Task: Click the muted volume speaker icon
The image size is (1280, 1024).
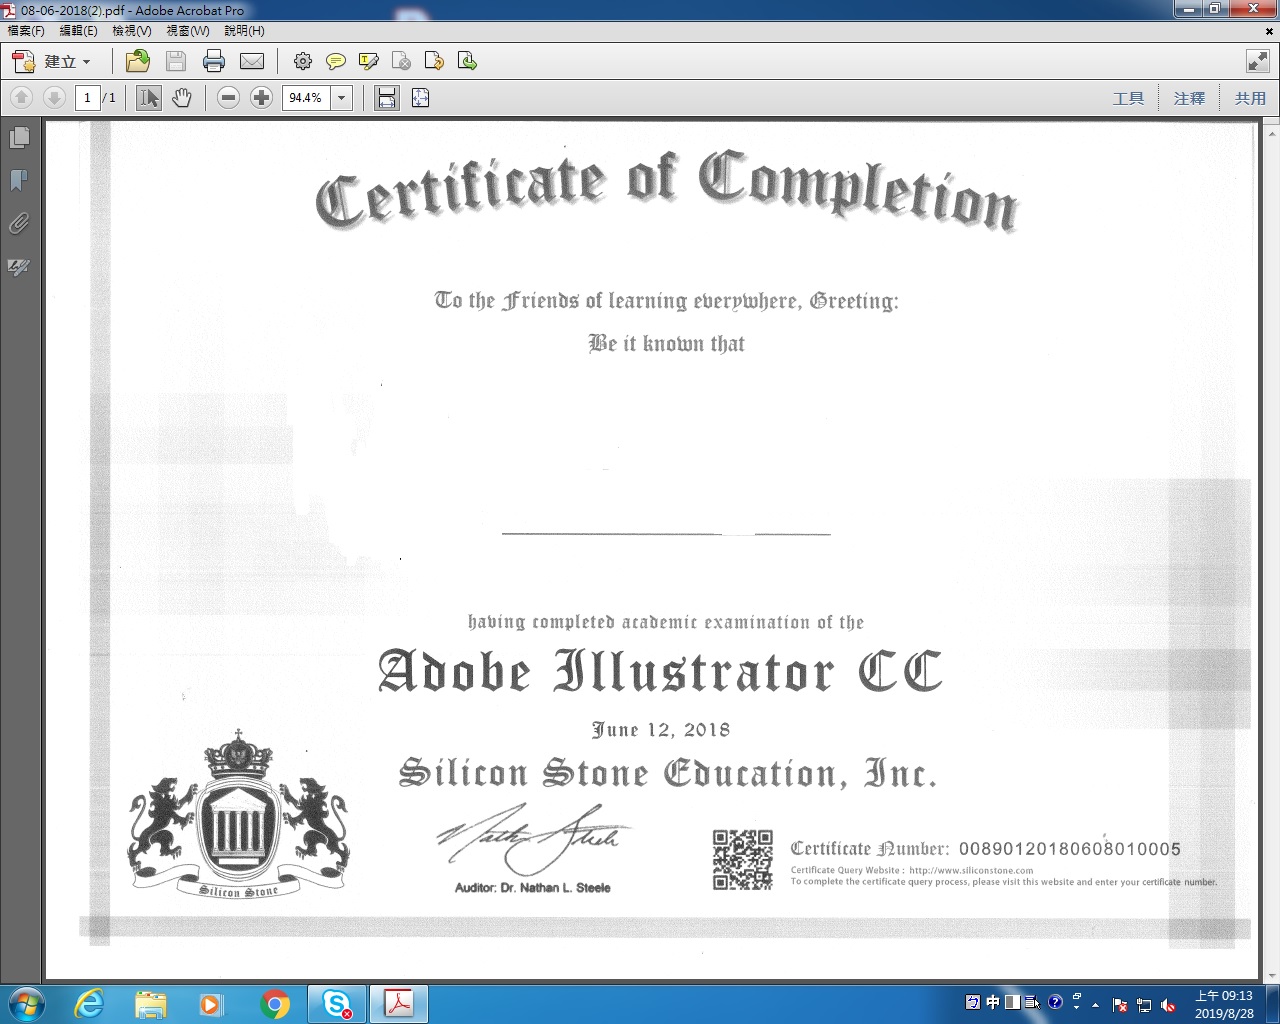Action: point(1168,1005)
